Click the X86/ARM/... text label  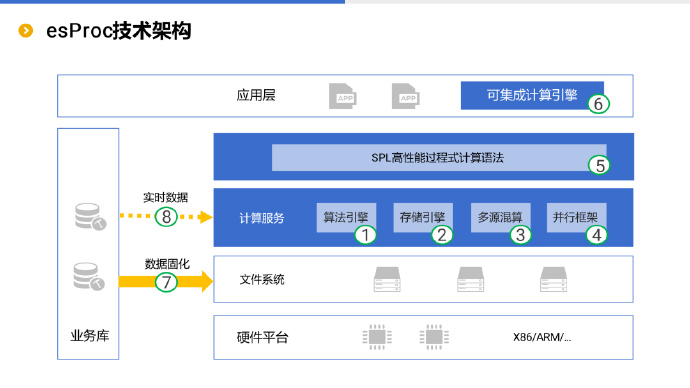(542, 337)
